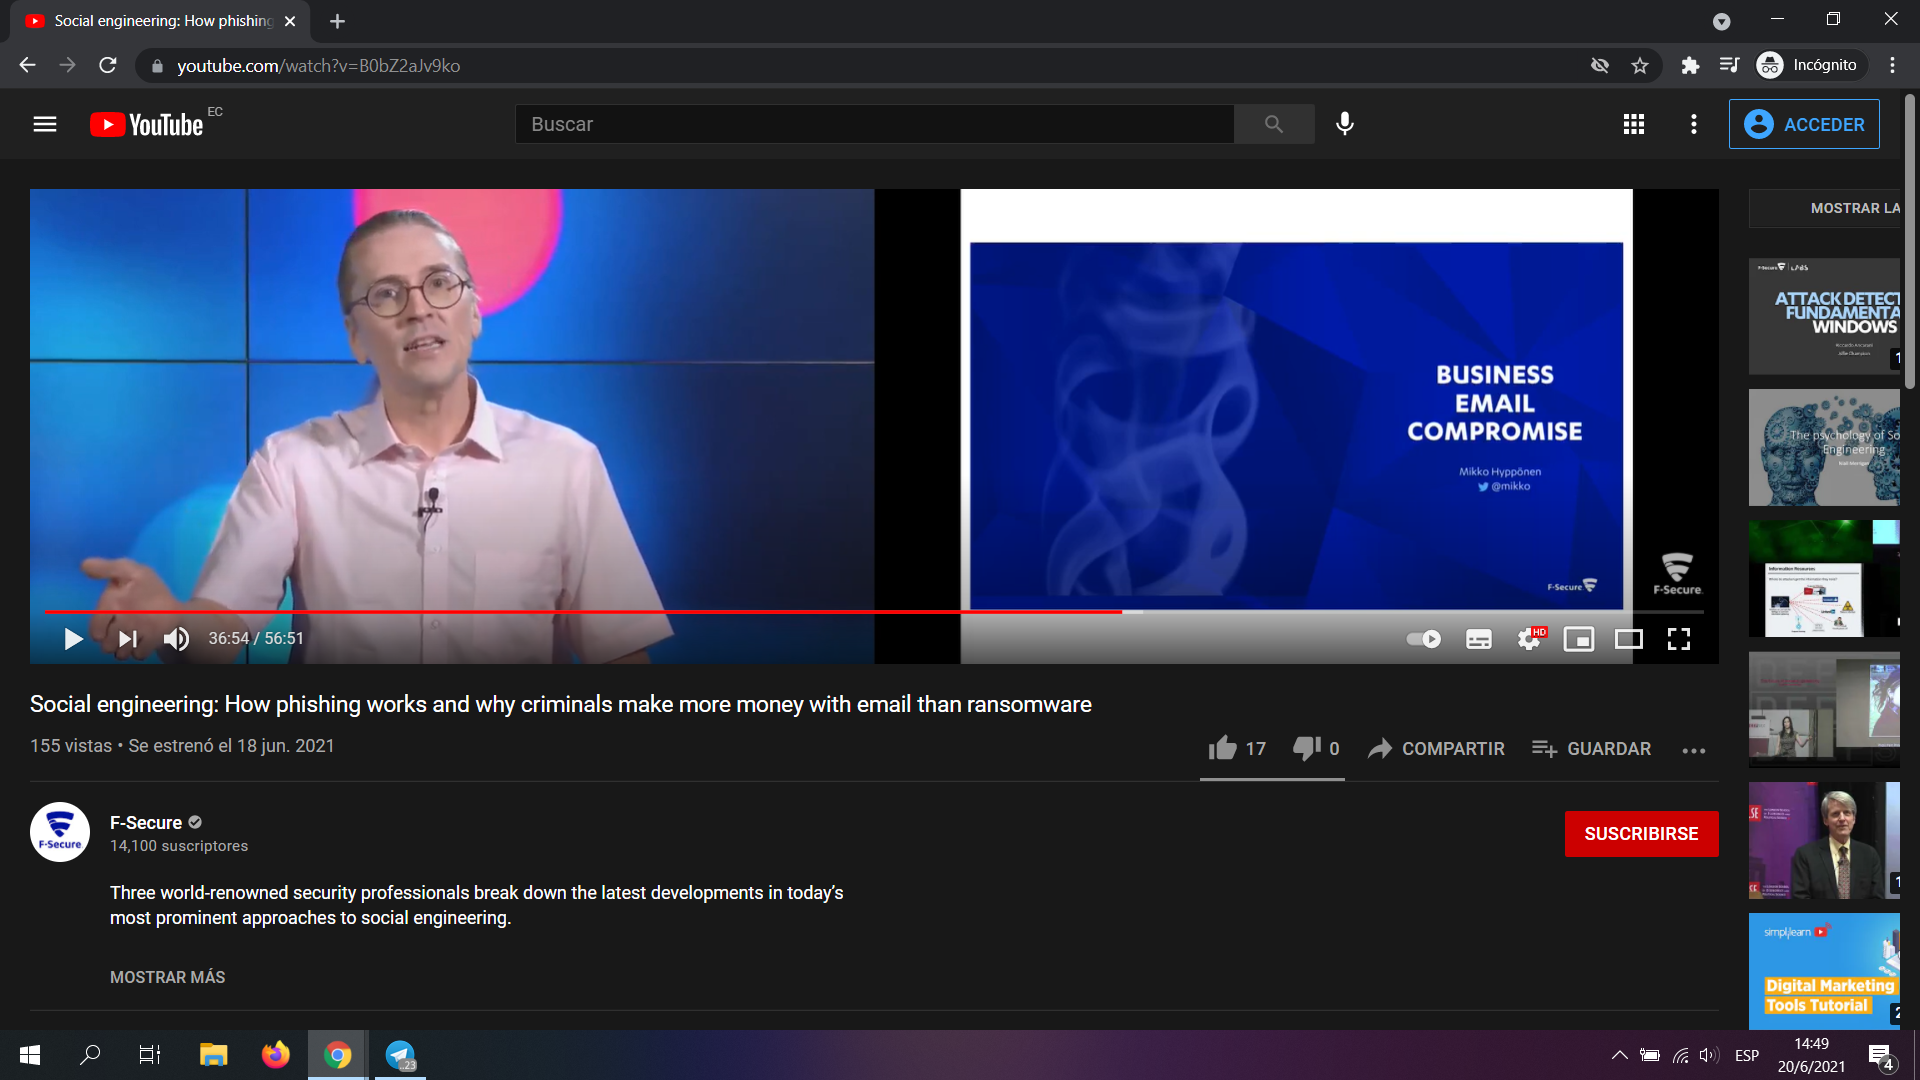Open YouTube settings three-dot menu
Image resolution: width=1920 pixels, height=1080 pixels.
1693,124
